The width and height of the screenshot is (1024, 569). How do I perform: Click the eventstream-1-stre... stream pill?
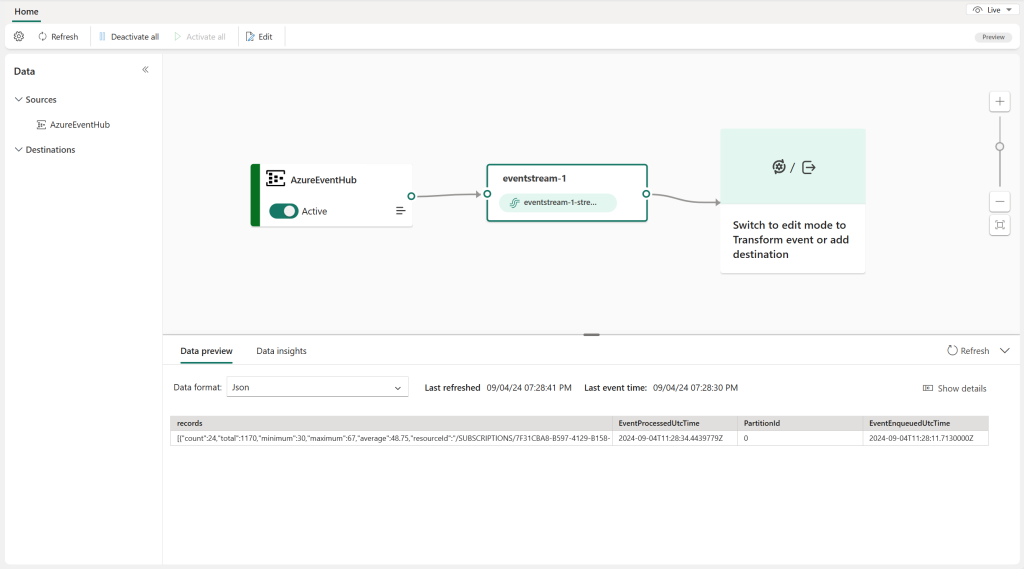(558, 203)
